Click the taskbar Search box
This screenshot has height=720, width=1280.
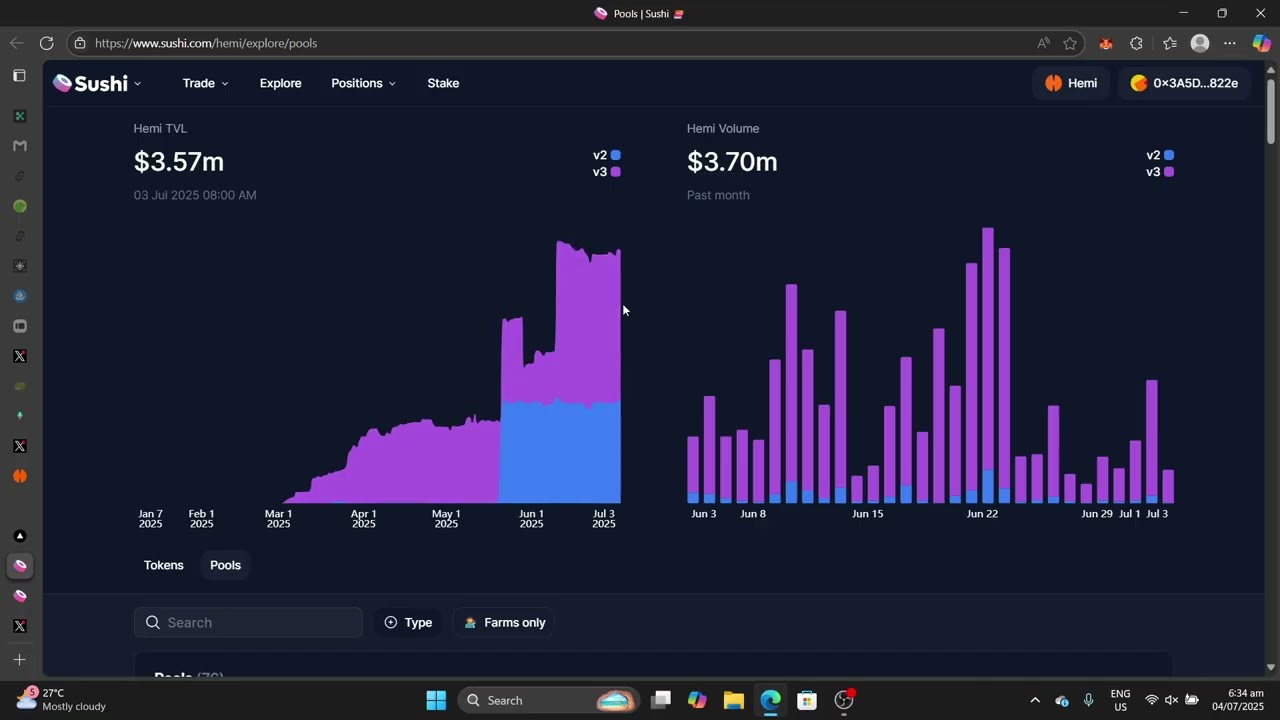(x=548, y=700)
